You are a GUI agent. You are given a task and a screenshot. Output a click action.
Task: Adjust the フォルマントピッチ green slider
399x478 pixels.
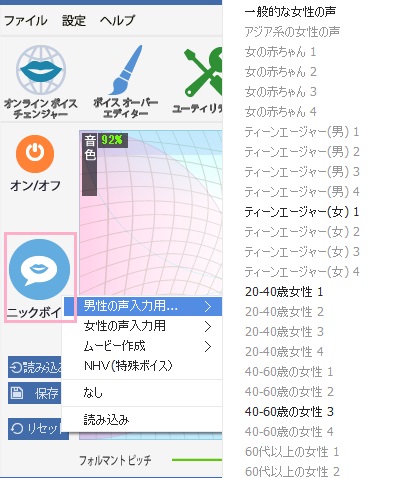[197, 460]
